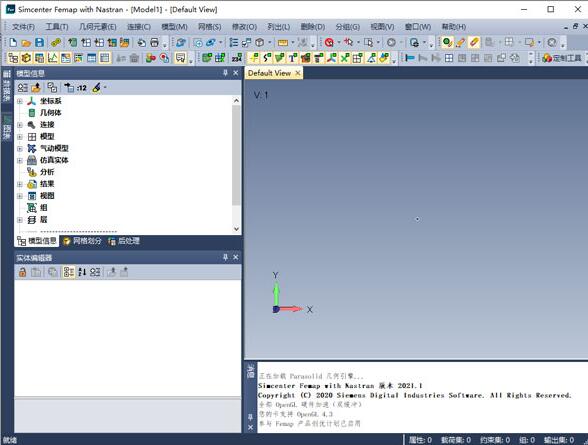Toggle auto-hide pin on messages pane
This screenshot has height=445, width=588.
click(x=250, y=417)
